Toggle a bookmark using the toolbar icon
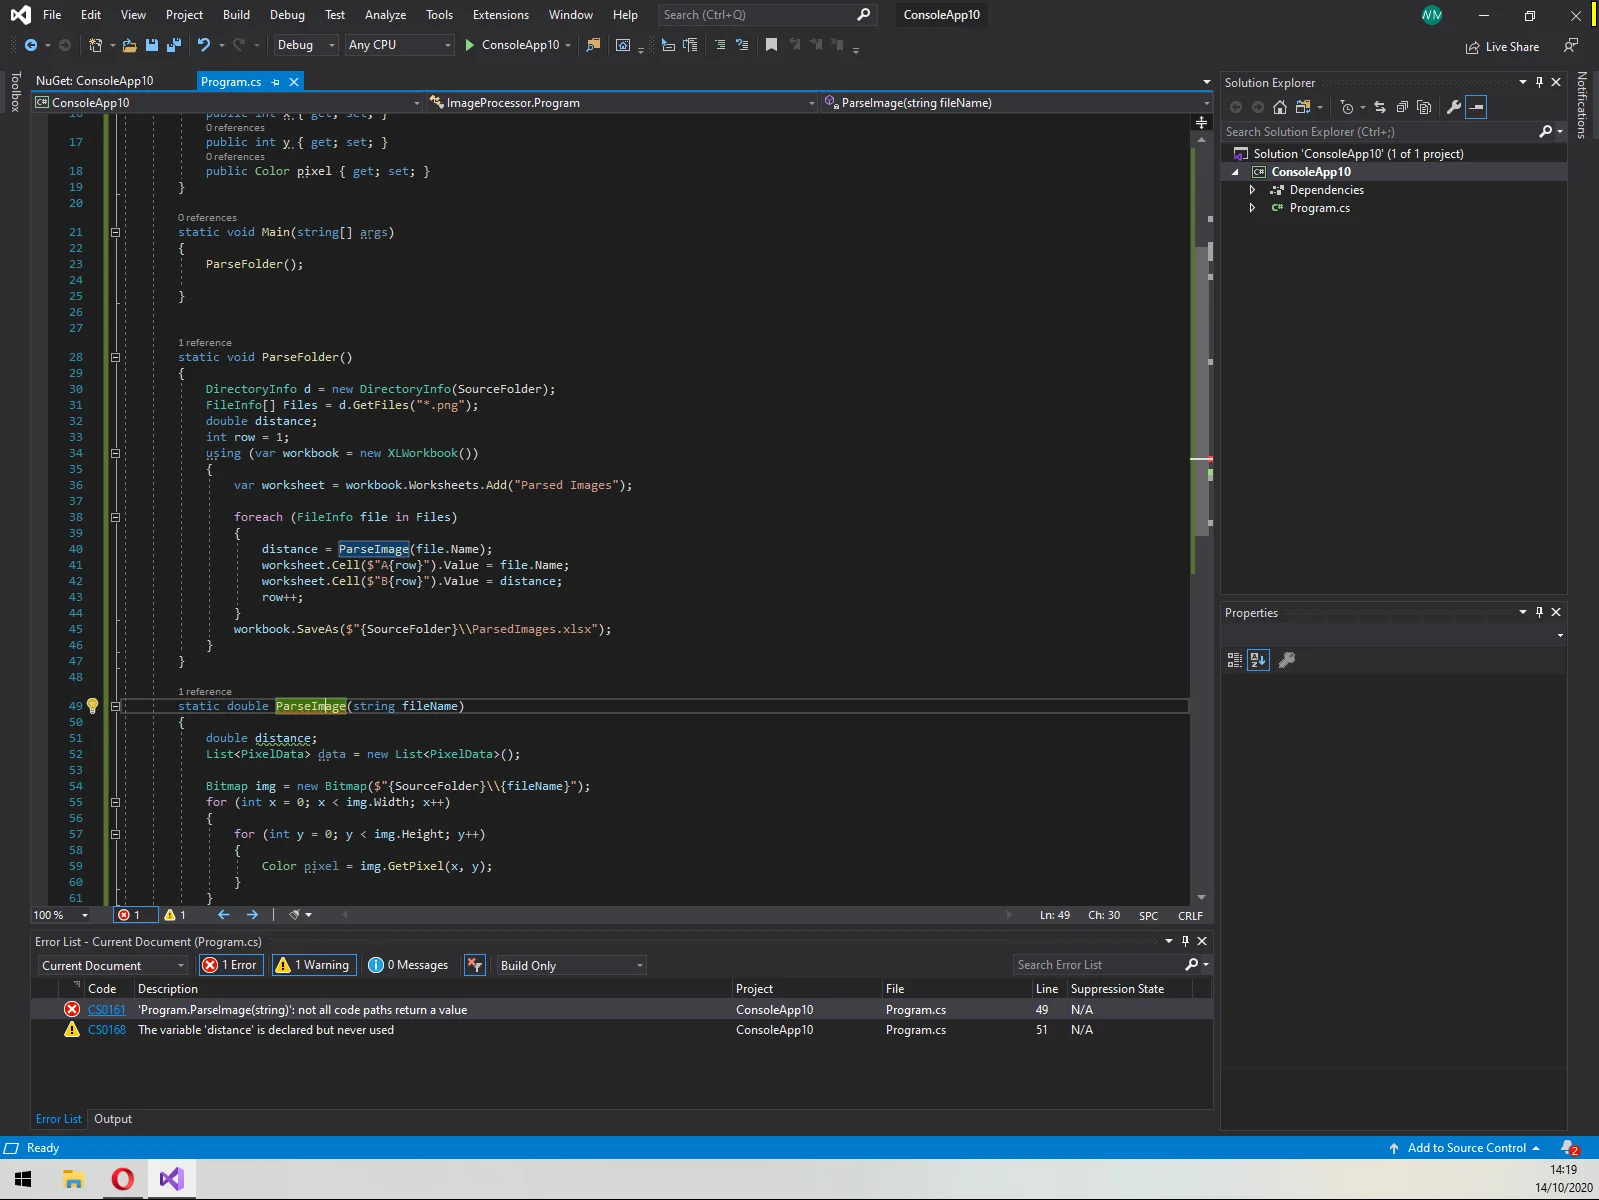The width and height of the screenshot is (1599, 1200). coord(771,45)
